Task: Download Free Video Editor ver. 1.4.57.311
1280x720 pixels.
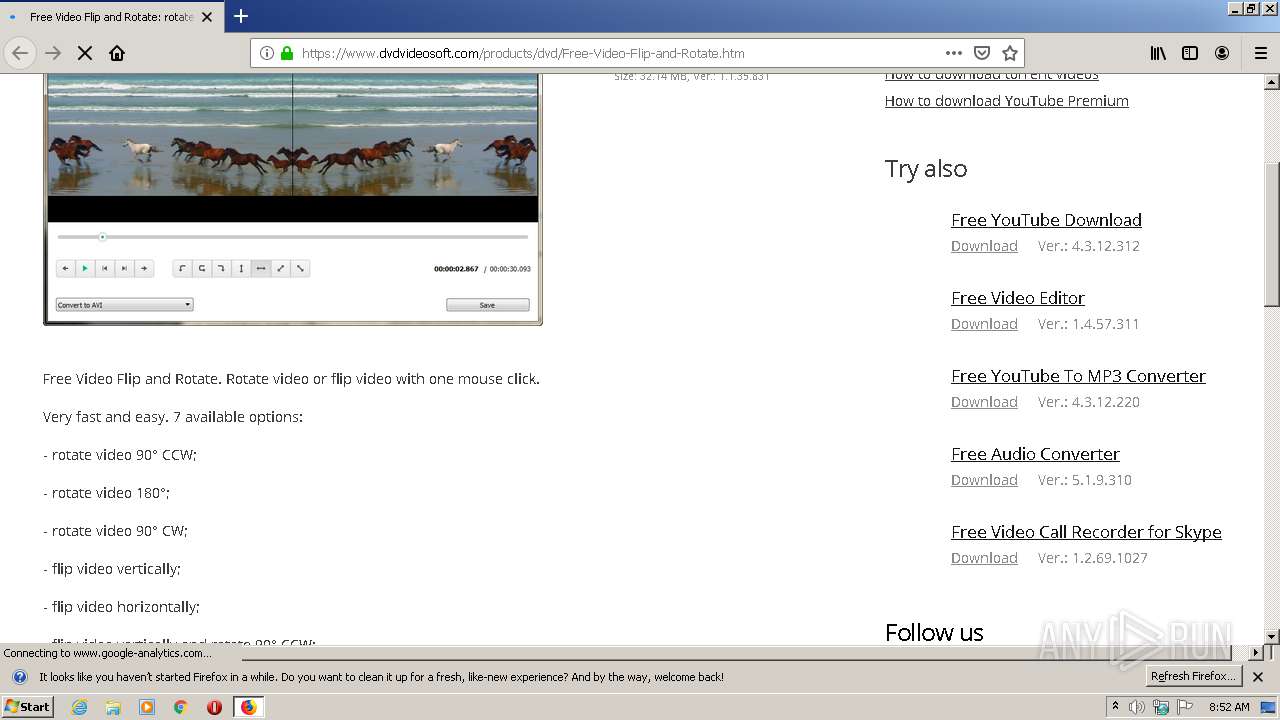Action: (x=984, y=324)
